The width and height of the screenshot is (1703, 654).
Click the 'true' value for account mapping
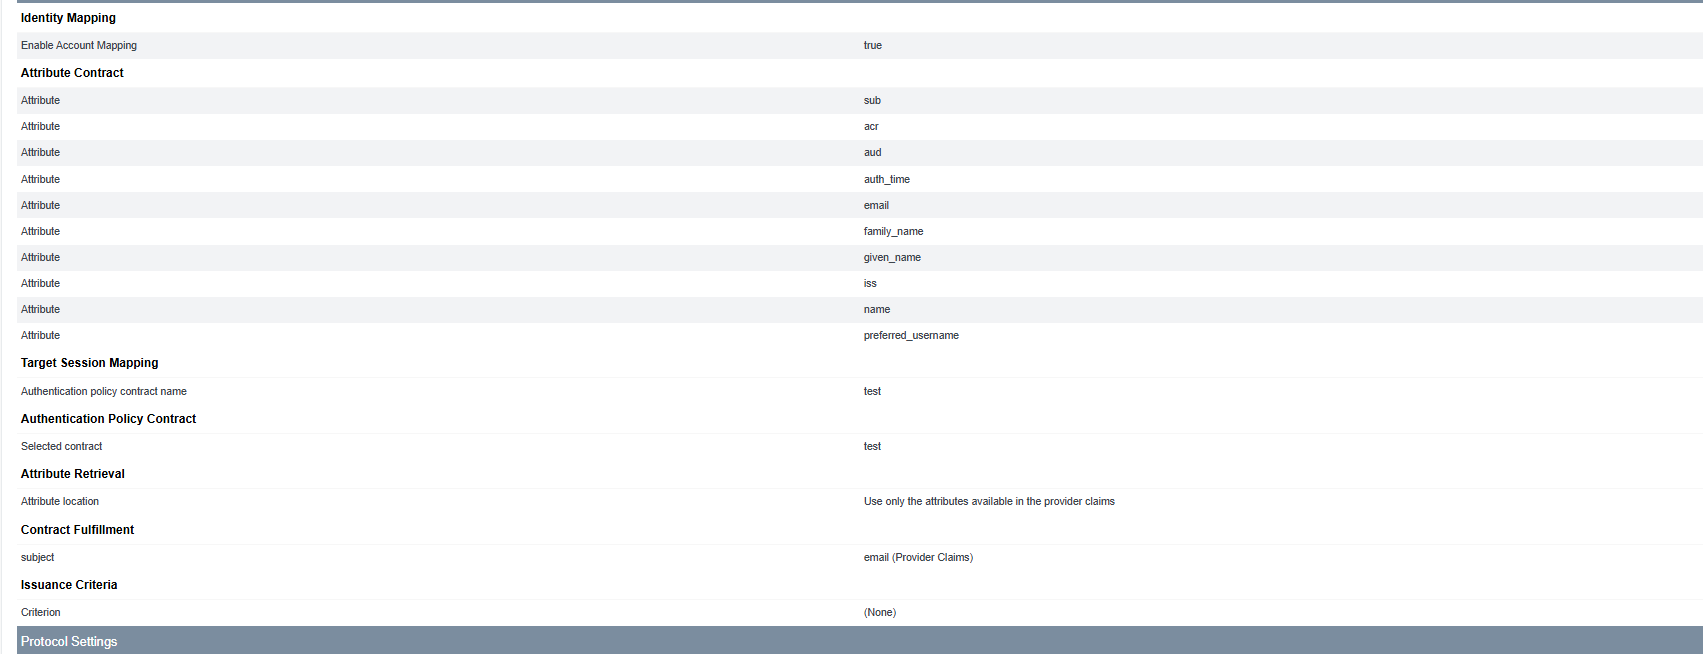(x=873, y=45)
